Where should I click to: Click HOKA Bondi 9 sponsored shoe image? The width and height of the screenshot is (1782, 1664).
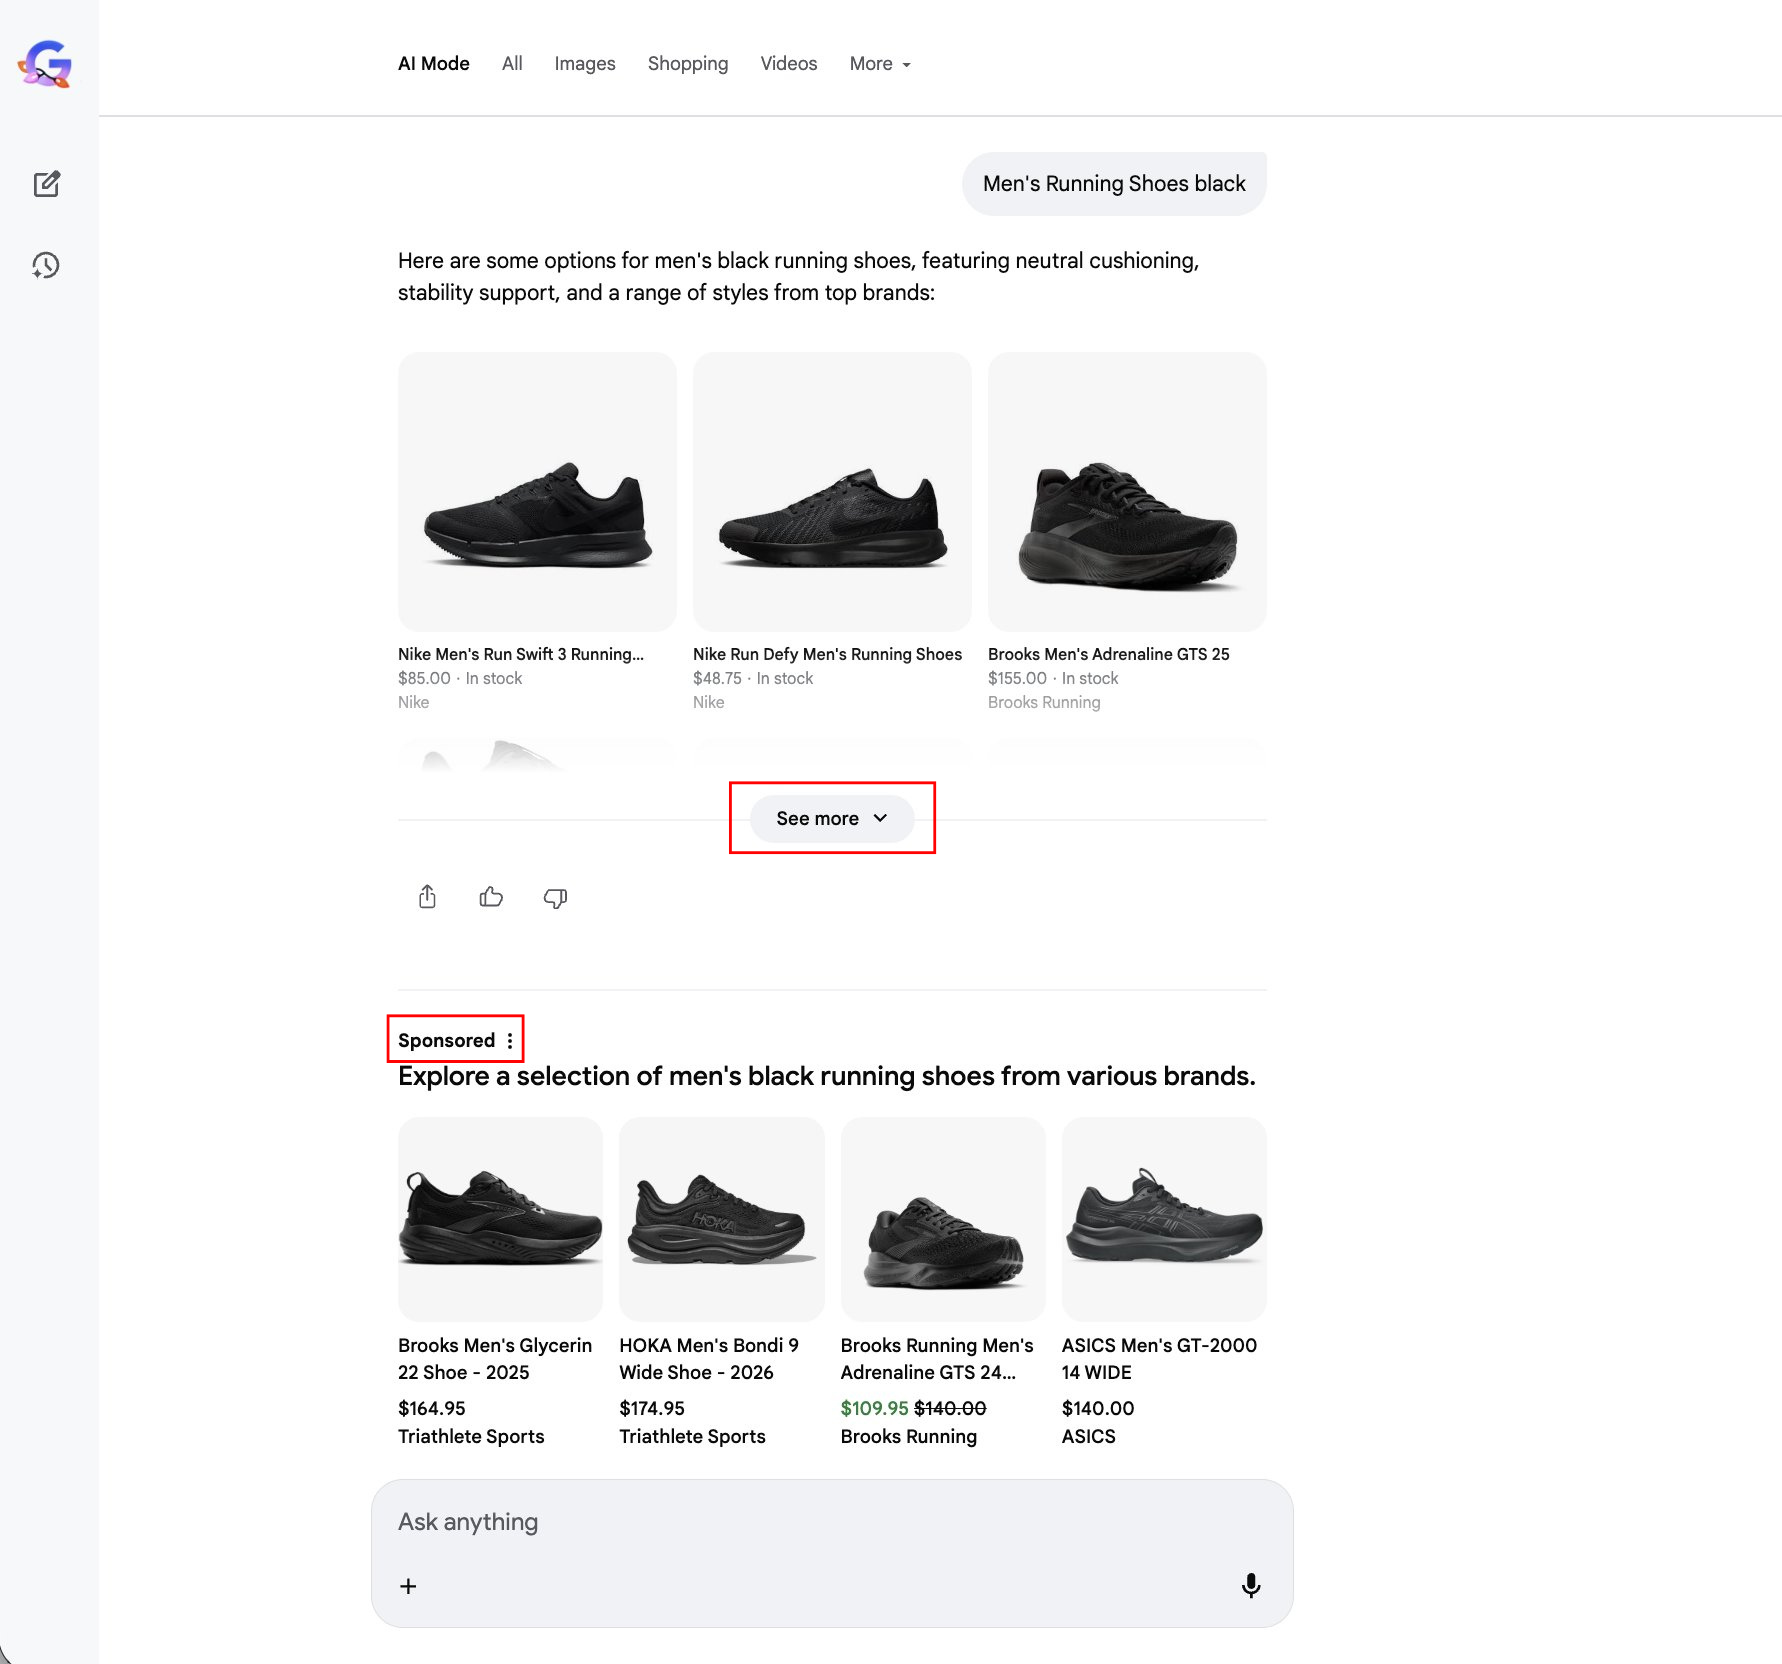click(x=721, y=1219)
